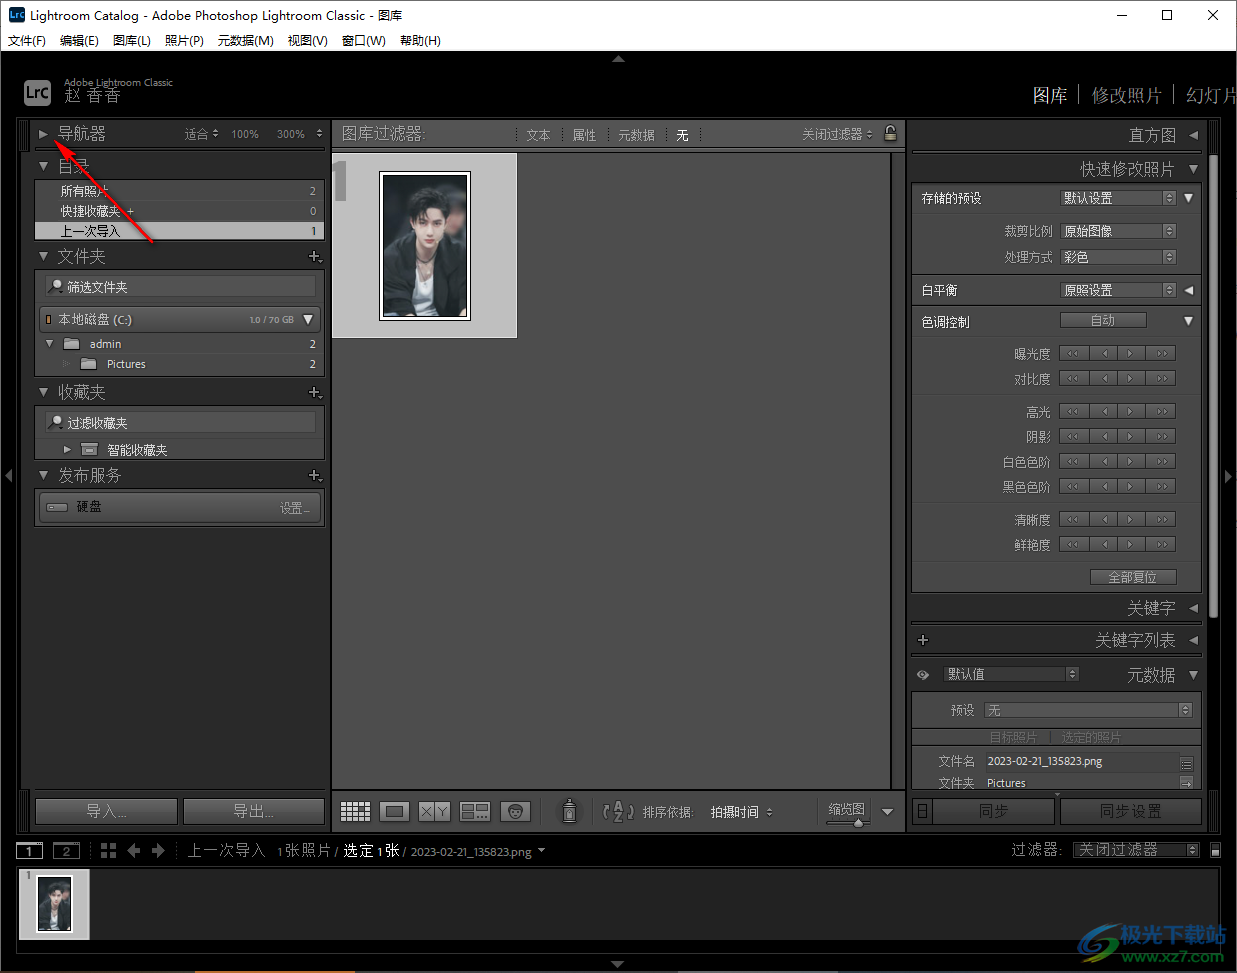Collapse the Publish Services (发布服务) panel
Screen dimensions: 1237x973
pos(43,476)
